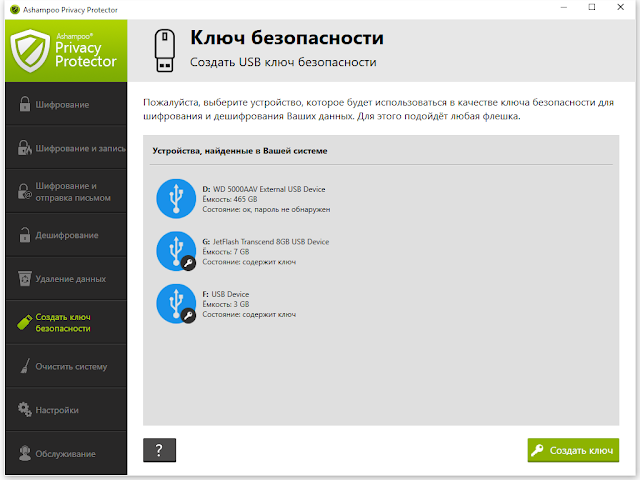
Task: Click the padlock icon beside Шифрование
Action: [24, 104]
